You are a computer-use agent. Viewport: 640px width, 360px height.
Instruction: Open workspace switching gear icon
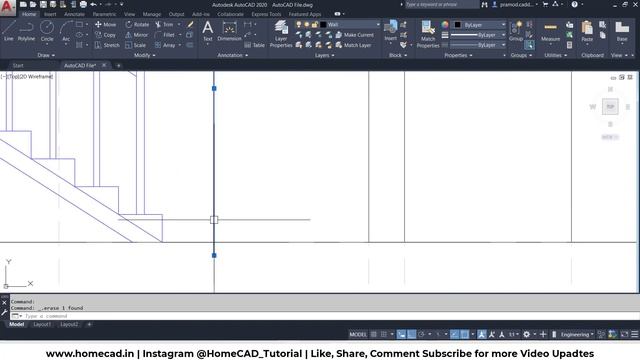coord(527,334)
